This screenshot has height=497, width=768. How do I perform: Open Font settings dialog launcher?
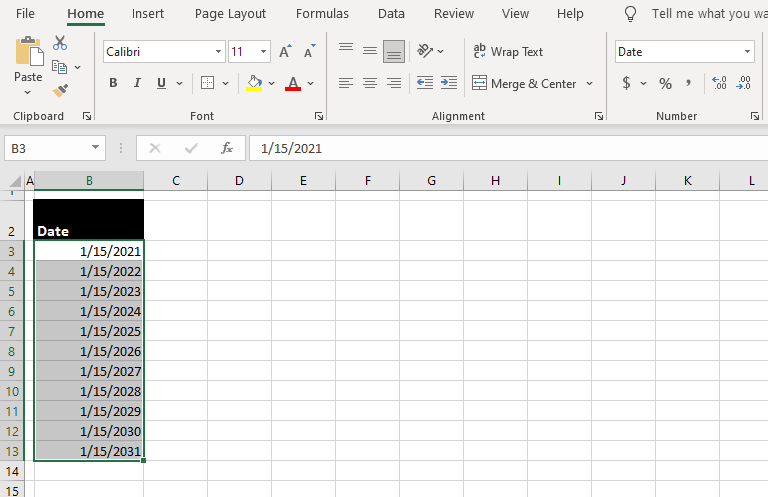pos(319,116)
